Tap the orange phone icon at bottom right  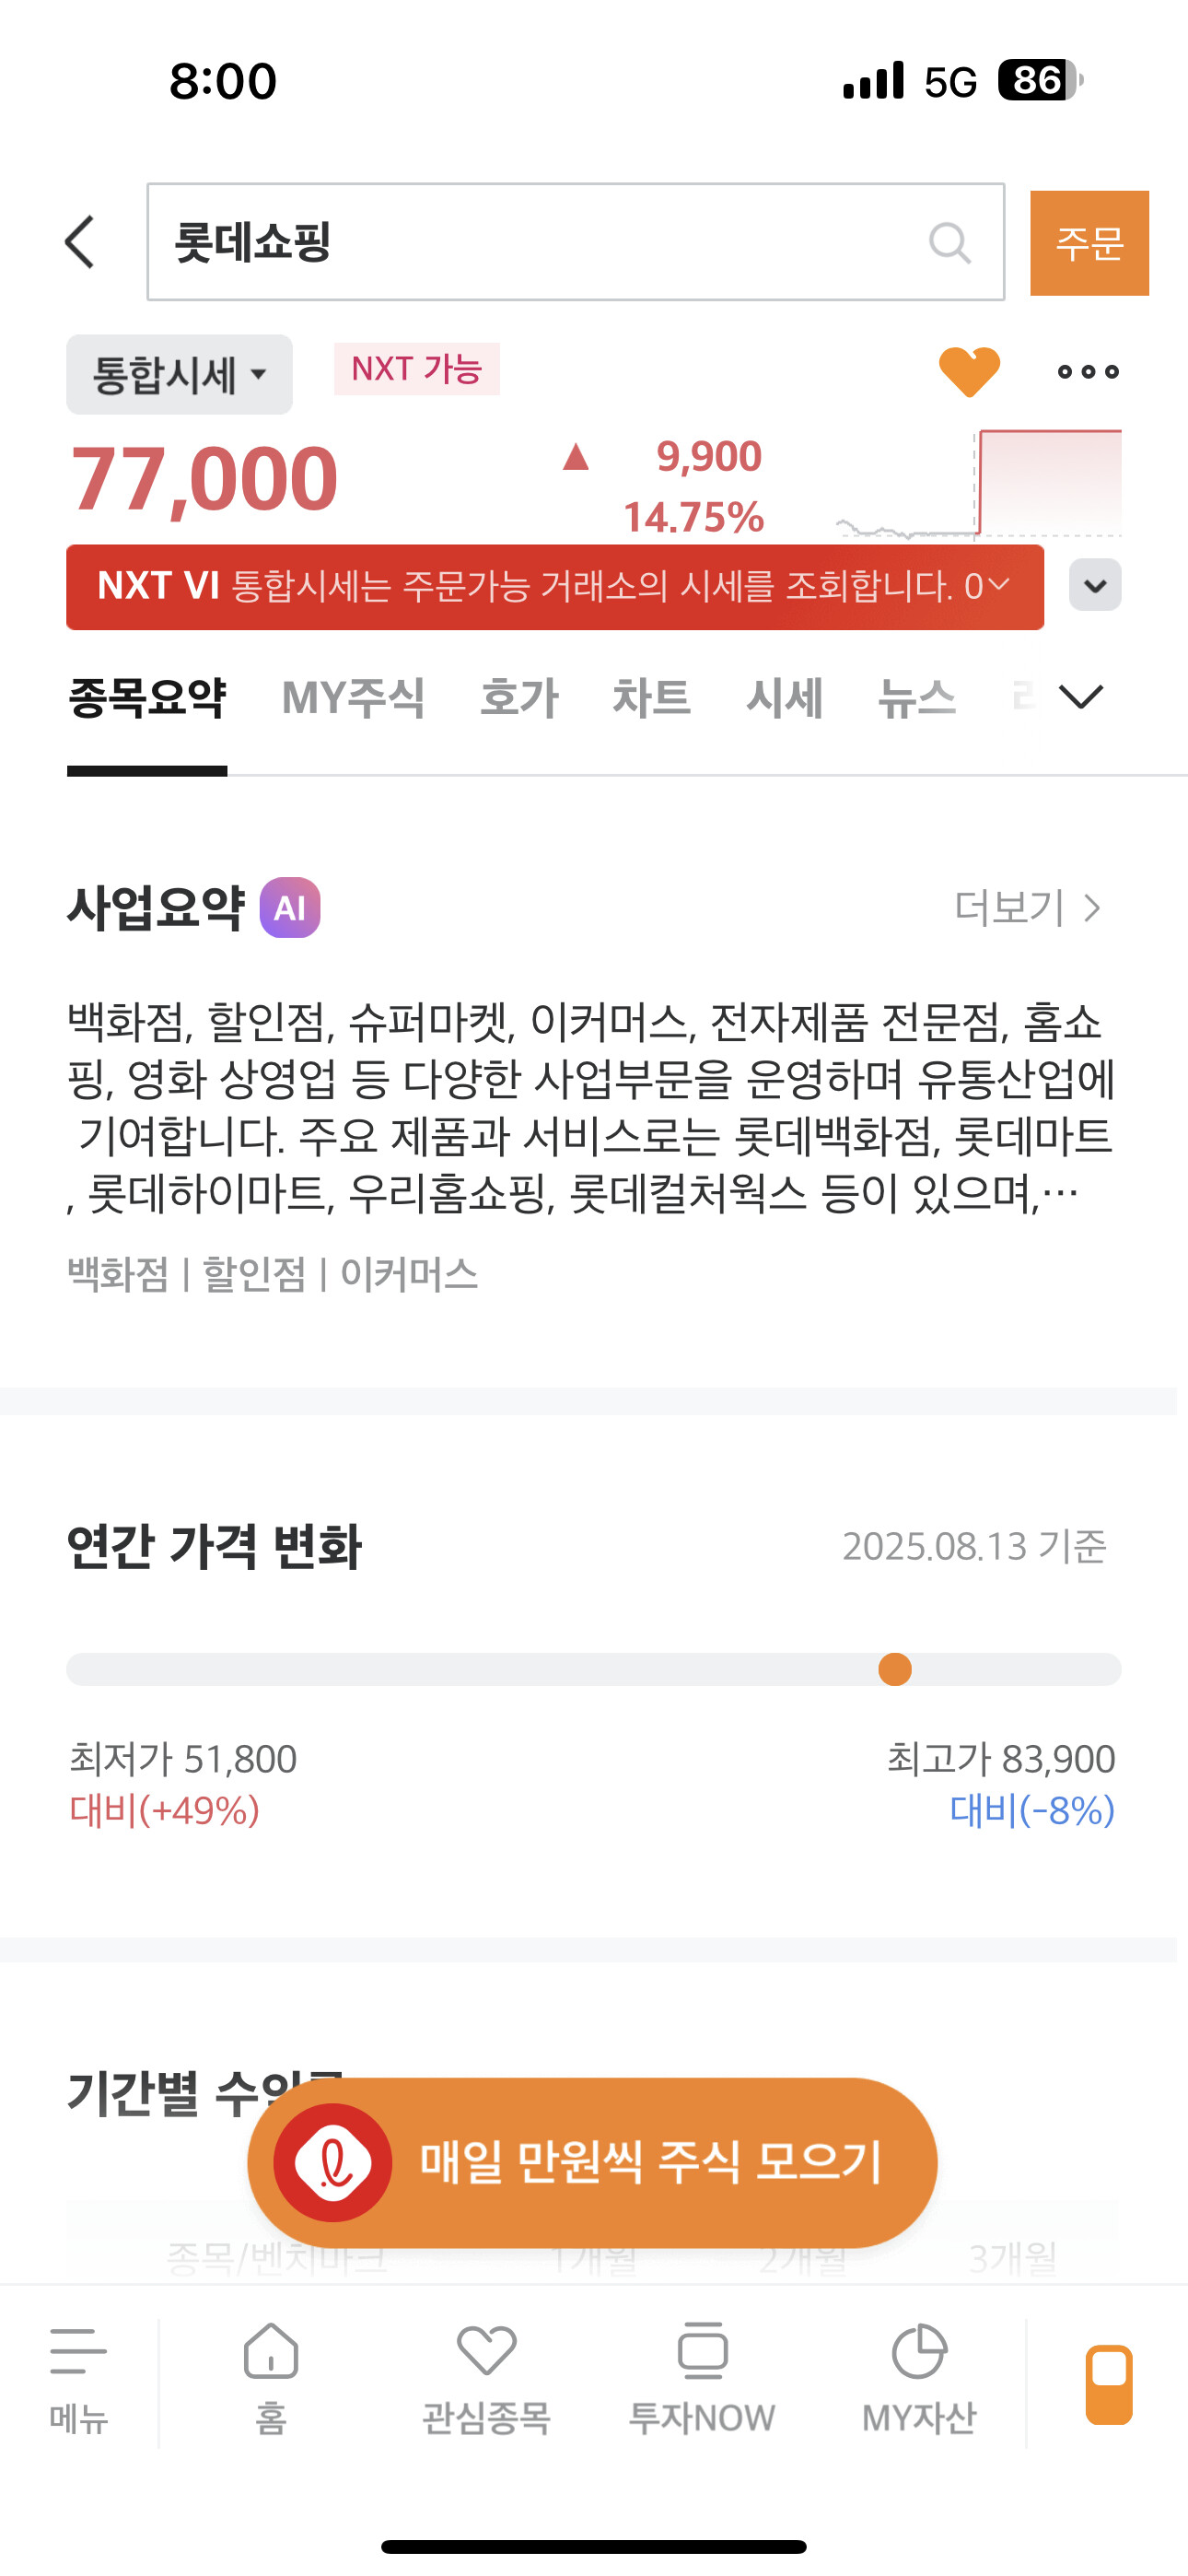pos(1109,2384)
